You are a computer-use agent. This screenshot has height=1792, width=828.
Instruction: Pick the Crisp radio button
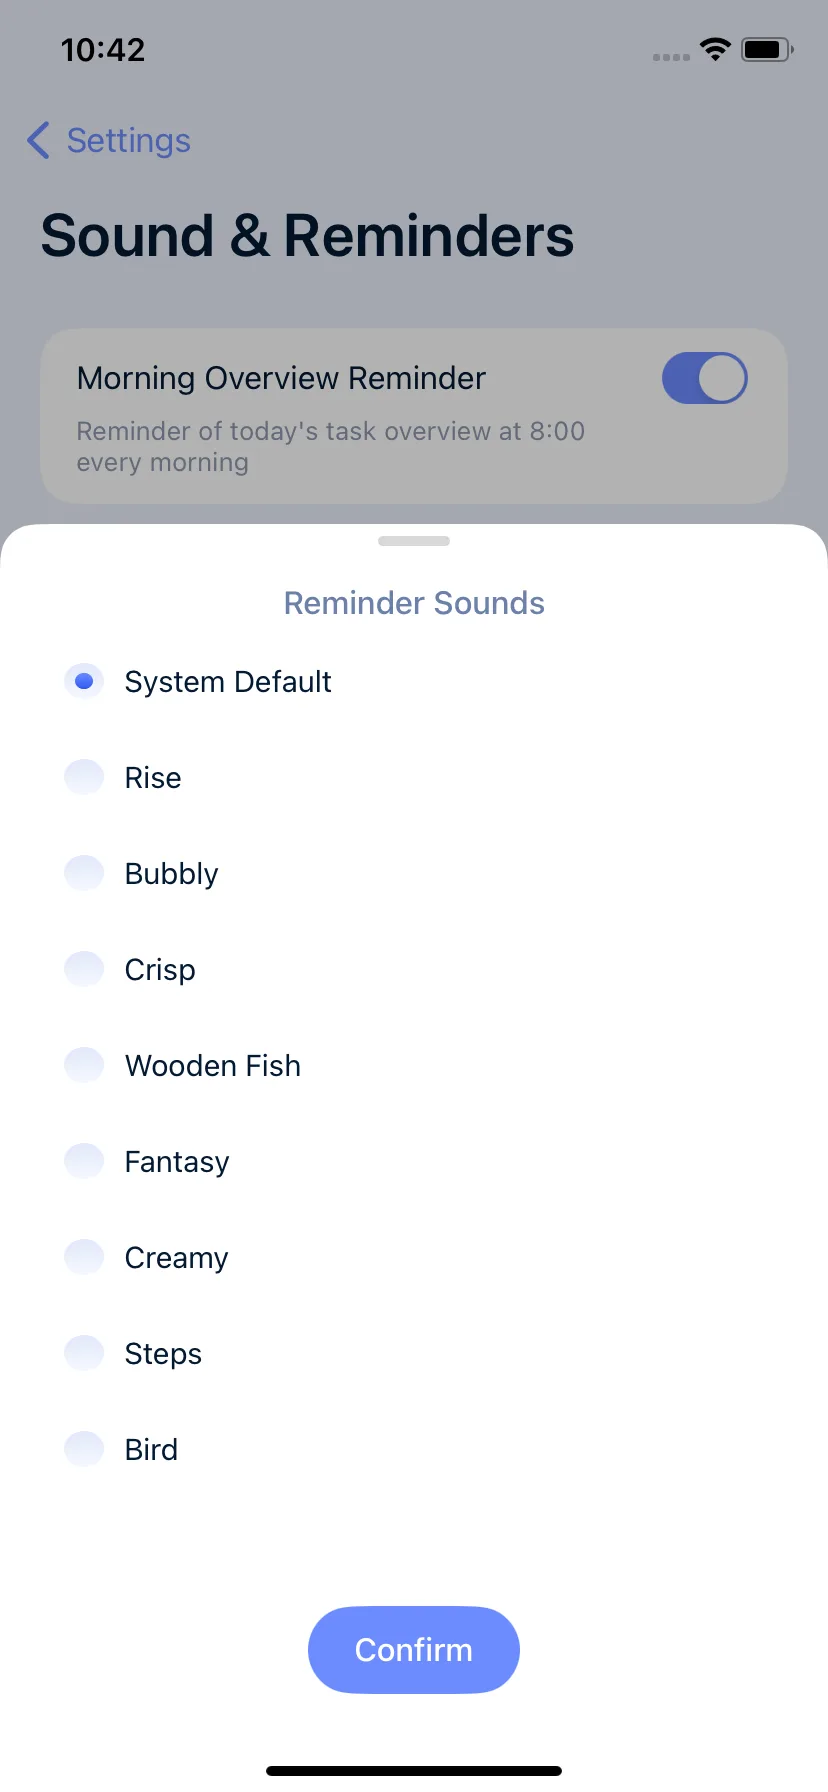(84, 969)
